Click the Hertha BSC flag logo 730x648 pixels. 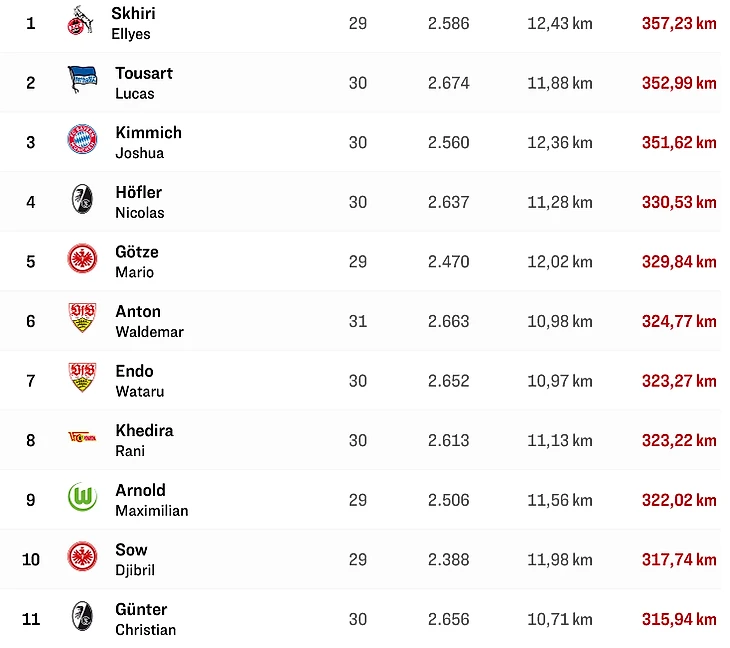(82, 82)
